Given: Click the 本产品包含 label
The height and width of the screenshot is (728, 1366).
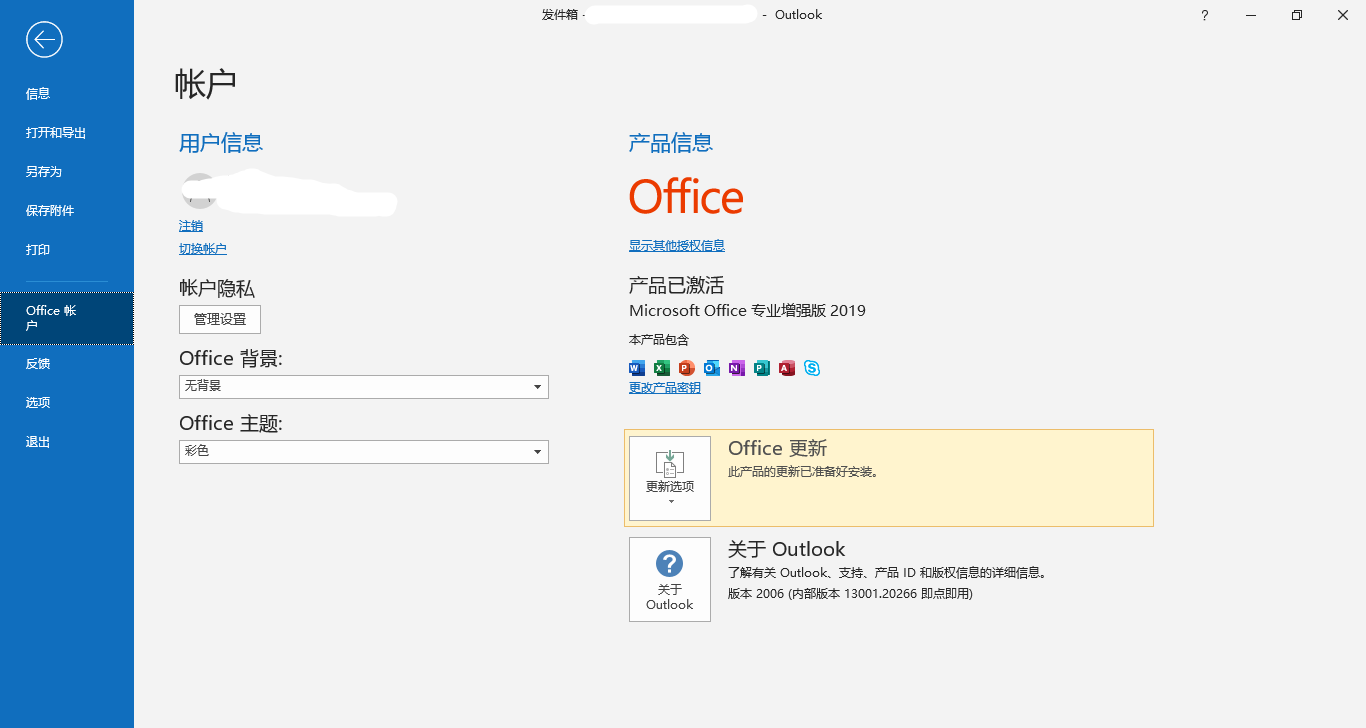Looking at the screenshot, I should tap(659, 340).
